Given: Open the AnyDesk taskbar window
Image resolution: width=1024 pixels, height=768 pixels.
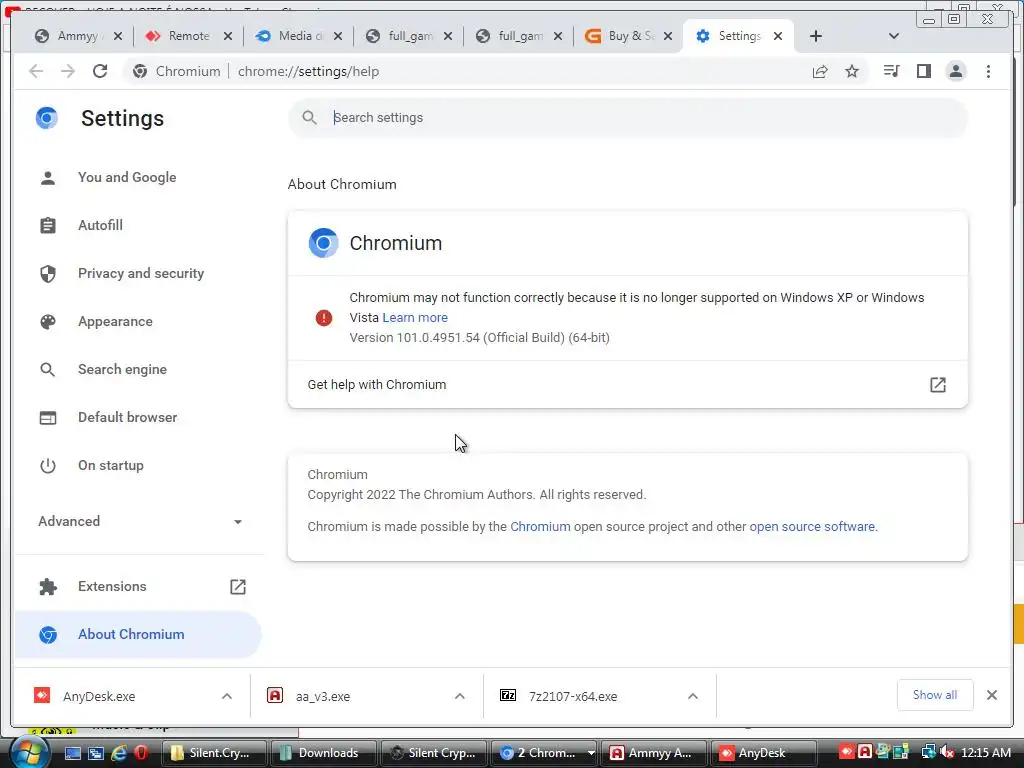Looking at the screenshot, I should tap(763, 753).
